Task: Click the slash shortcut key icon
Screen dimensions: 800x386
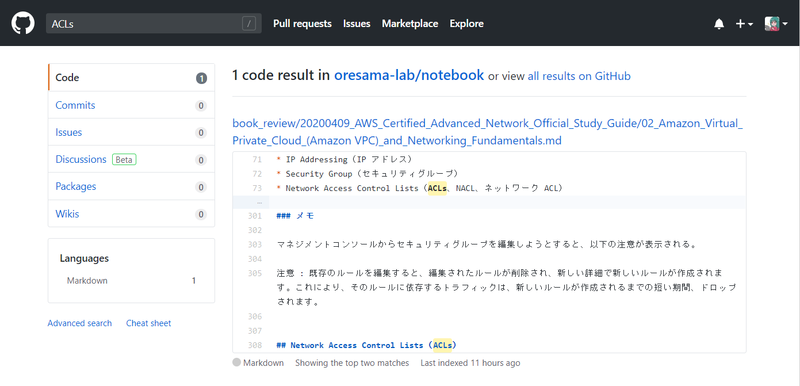Action: tap(248, 23)
